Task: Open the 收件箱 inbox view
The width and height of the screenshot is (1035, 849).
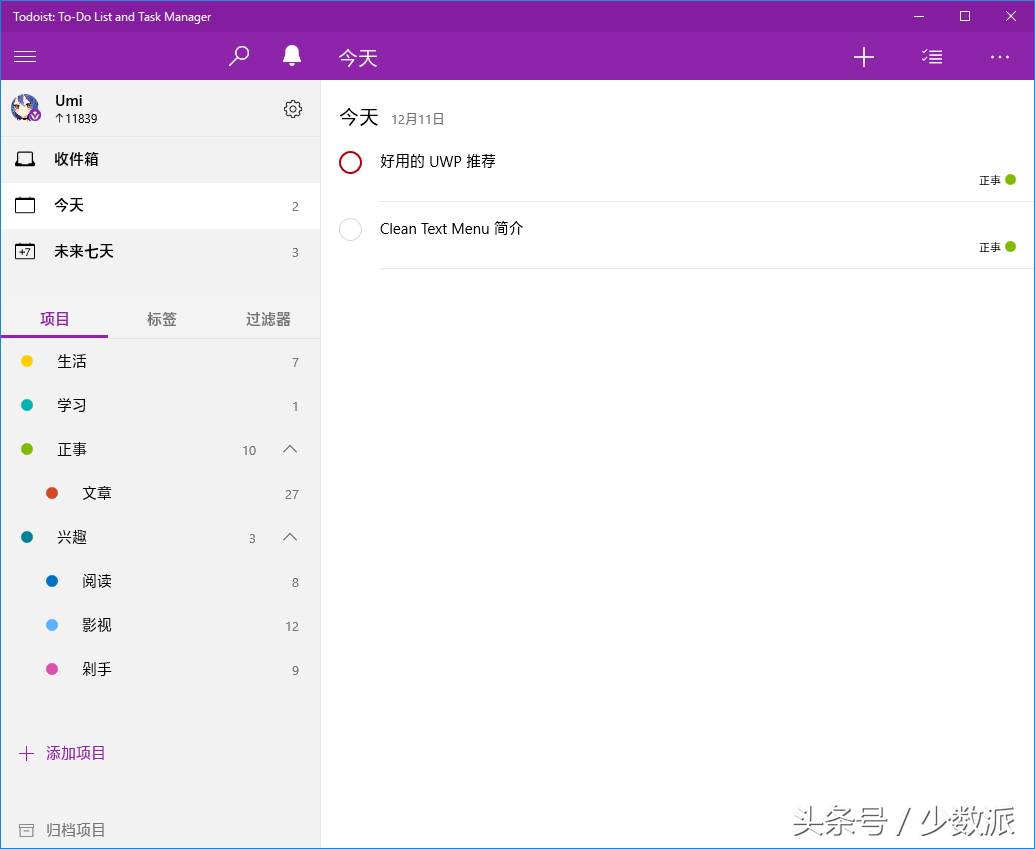Action: (x=160, y=159)
